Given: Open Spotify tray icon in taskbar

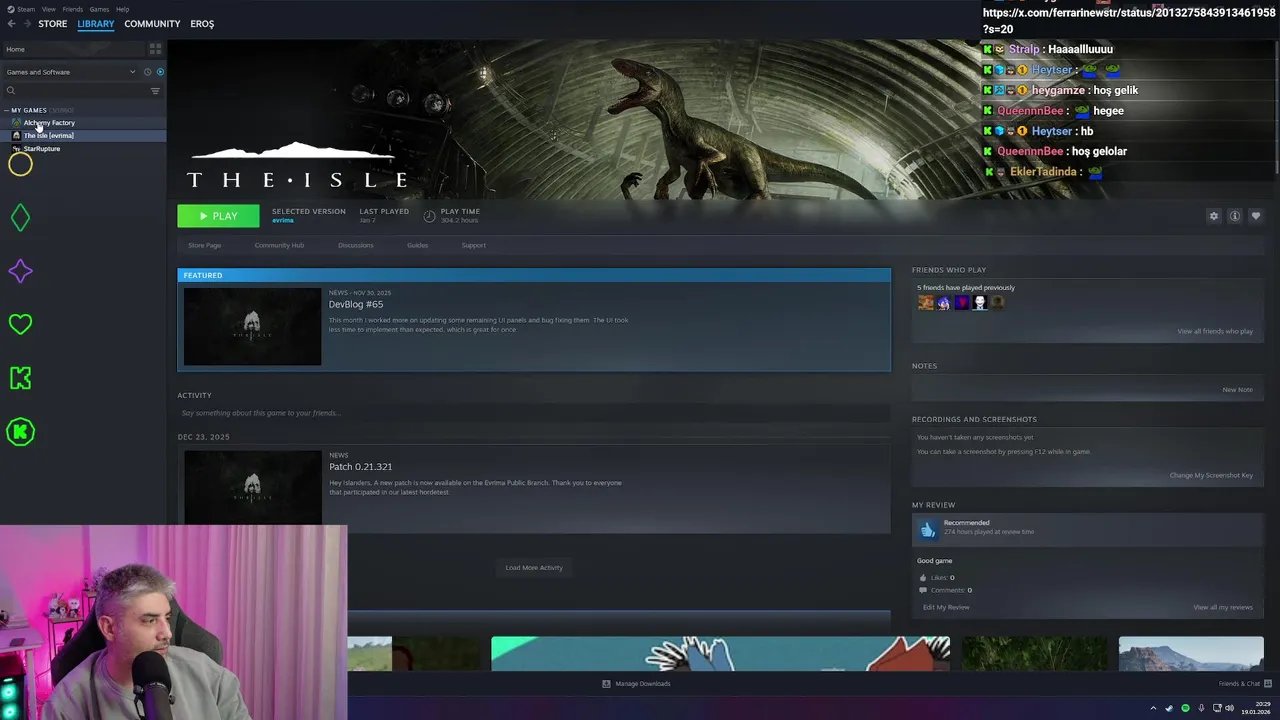Looking at the screenshot, I should (1185, 708).
